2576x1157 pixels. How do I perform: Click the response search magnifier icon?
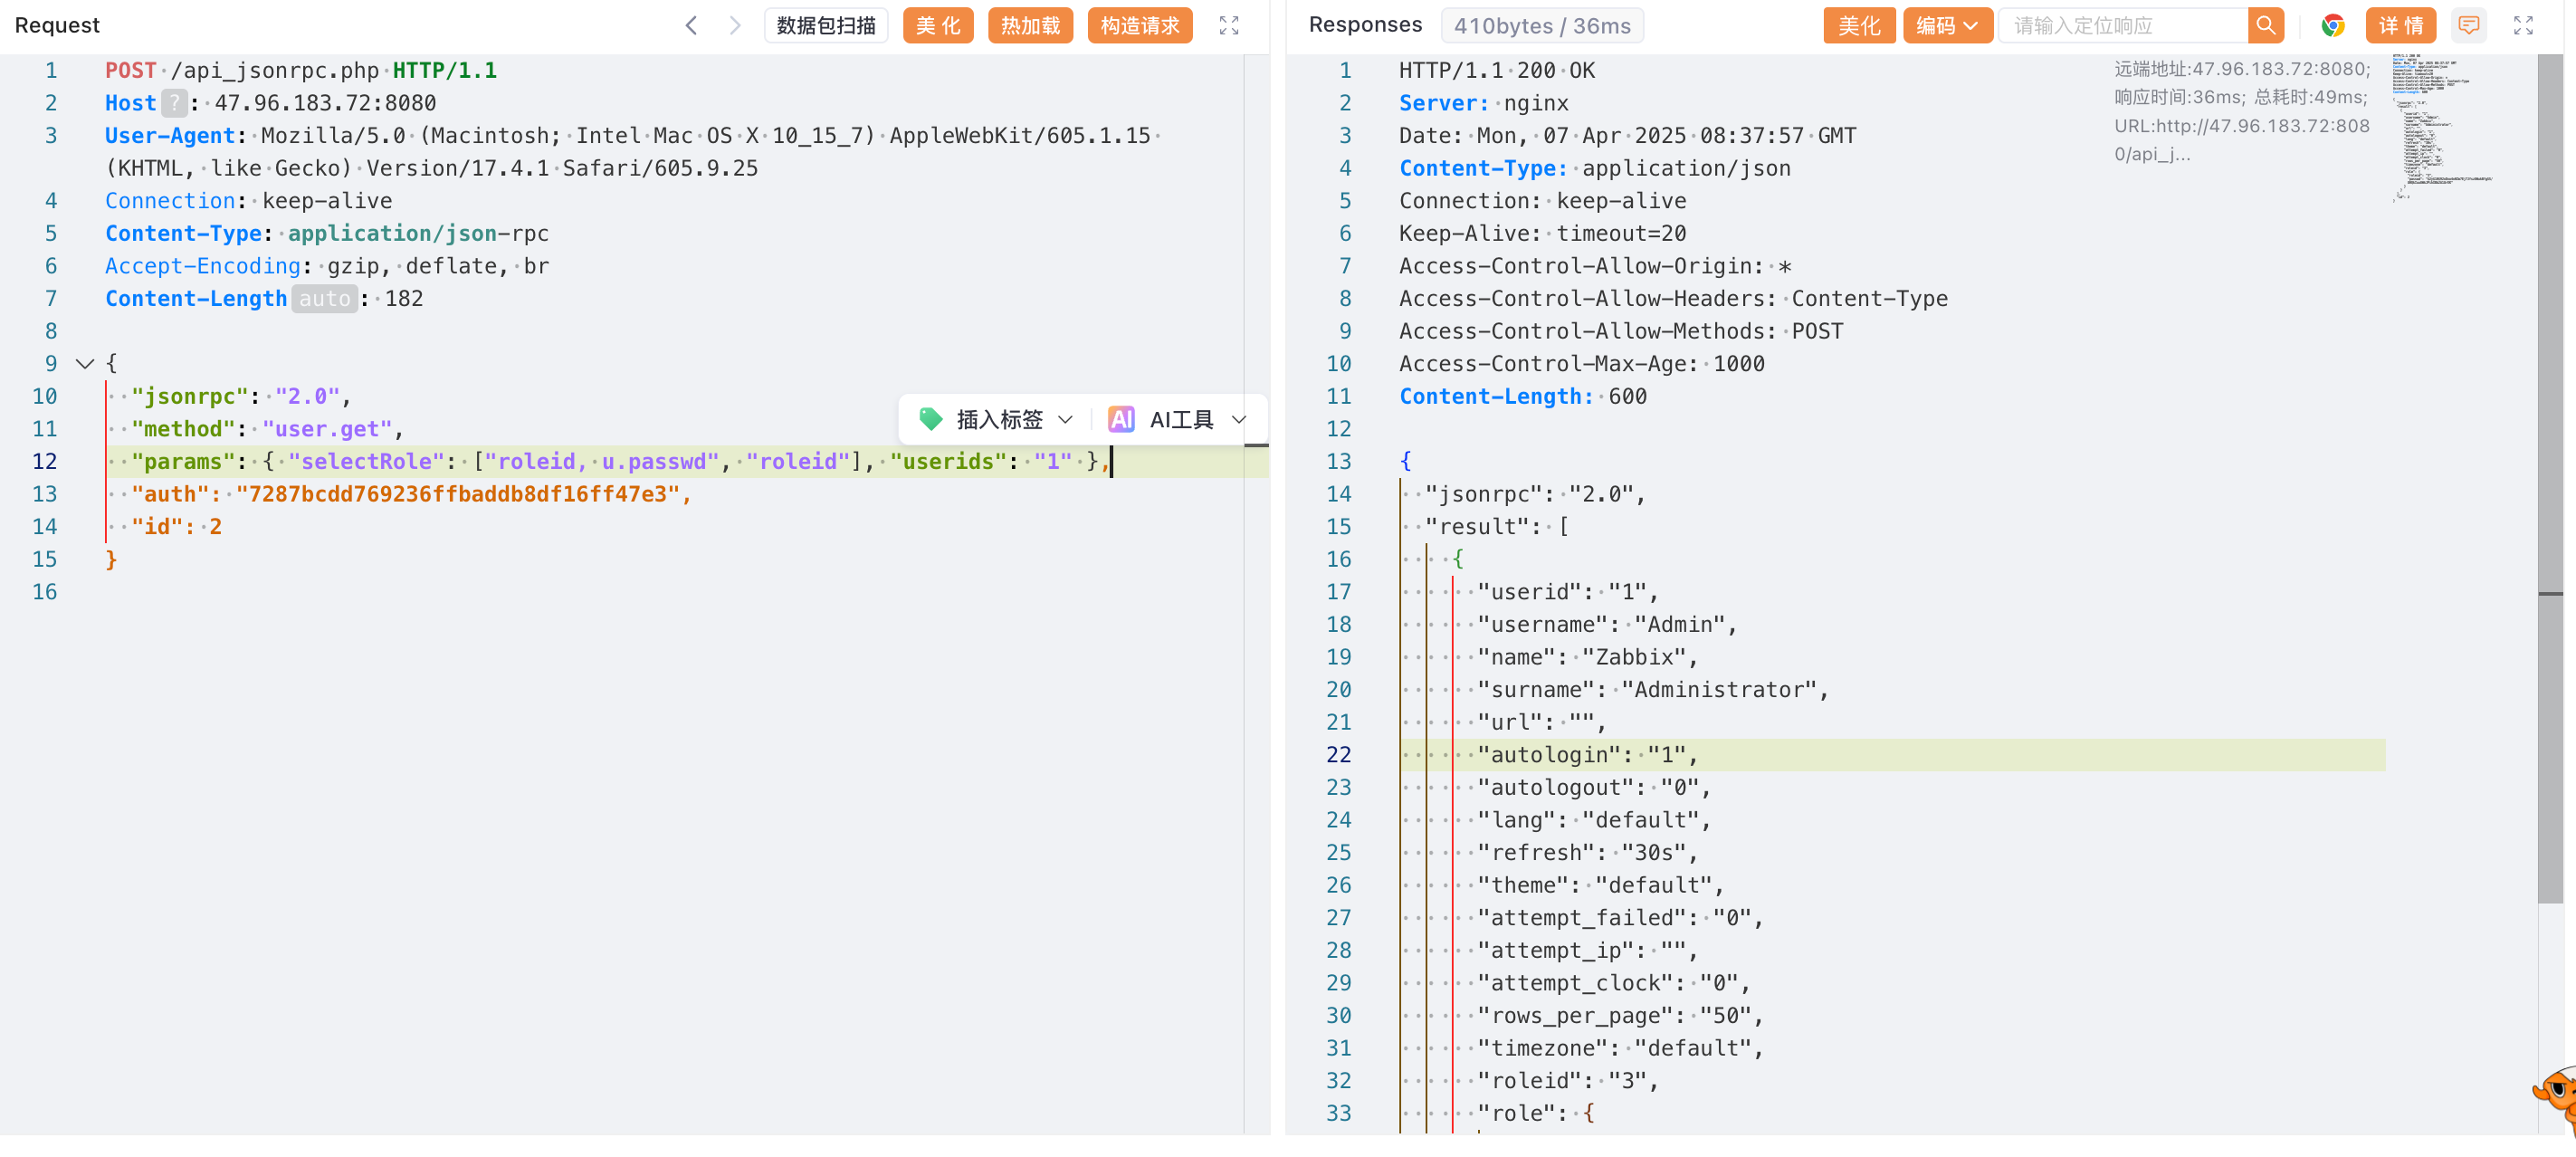coord(2265,25)
